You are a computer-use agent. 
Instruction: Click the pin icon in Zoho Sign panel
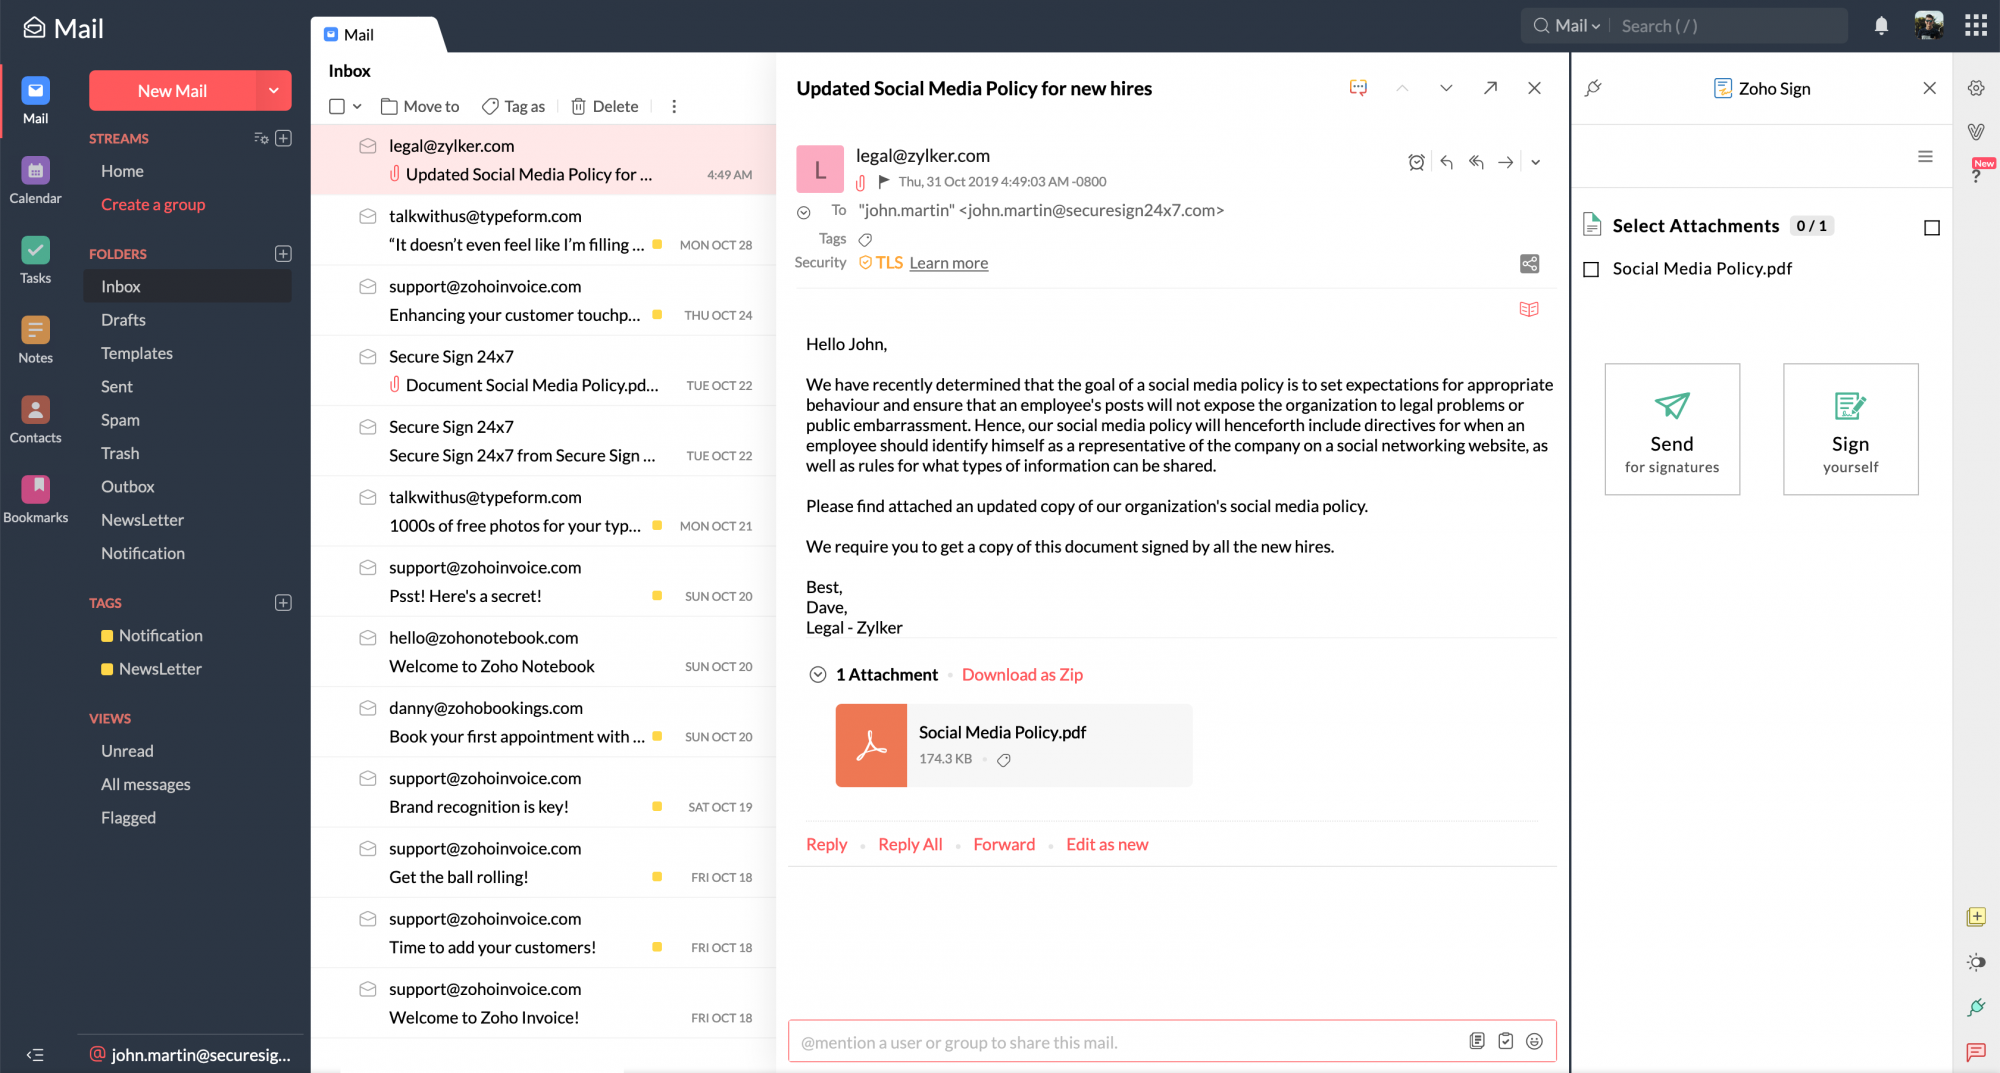pos(1594,88)
